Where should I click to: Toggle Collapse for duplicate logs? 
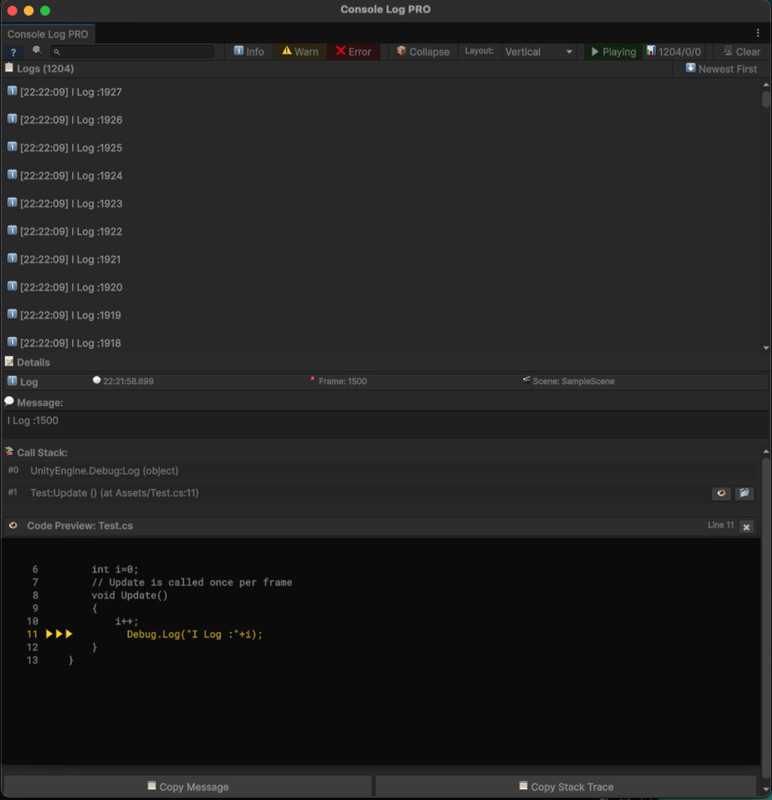[423, 52]
